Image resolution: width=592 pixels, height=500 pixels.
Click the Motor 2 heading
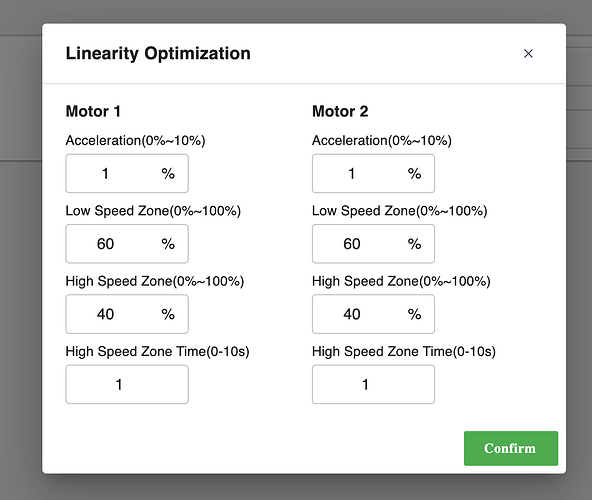click(340, 111)
